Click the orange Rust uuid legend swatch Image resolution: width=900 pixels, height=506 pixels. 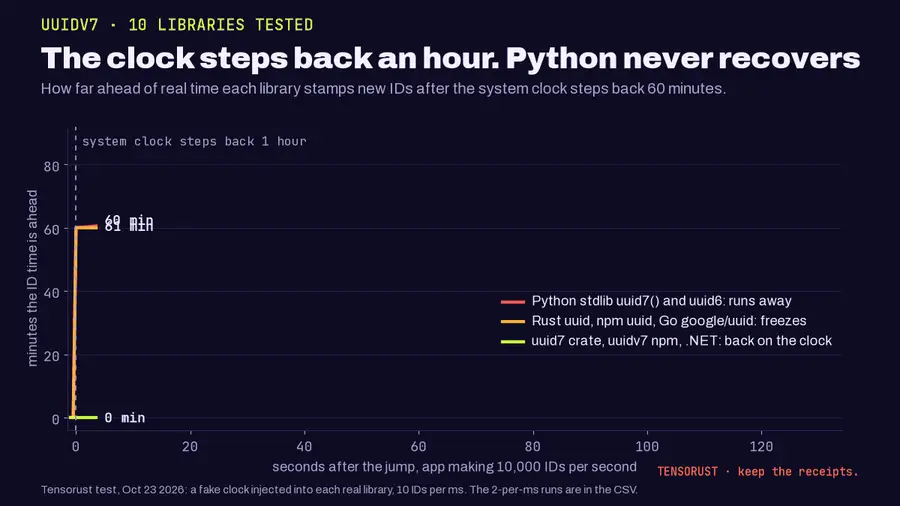coord(513,321)
